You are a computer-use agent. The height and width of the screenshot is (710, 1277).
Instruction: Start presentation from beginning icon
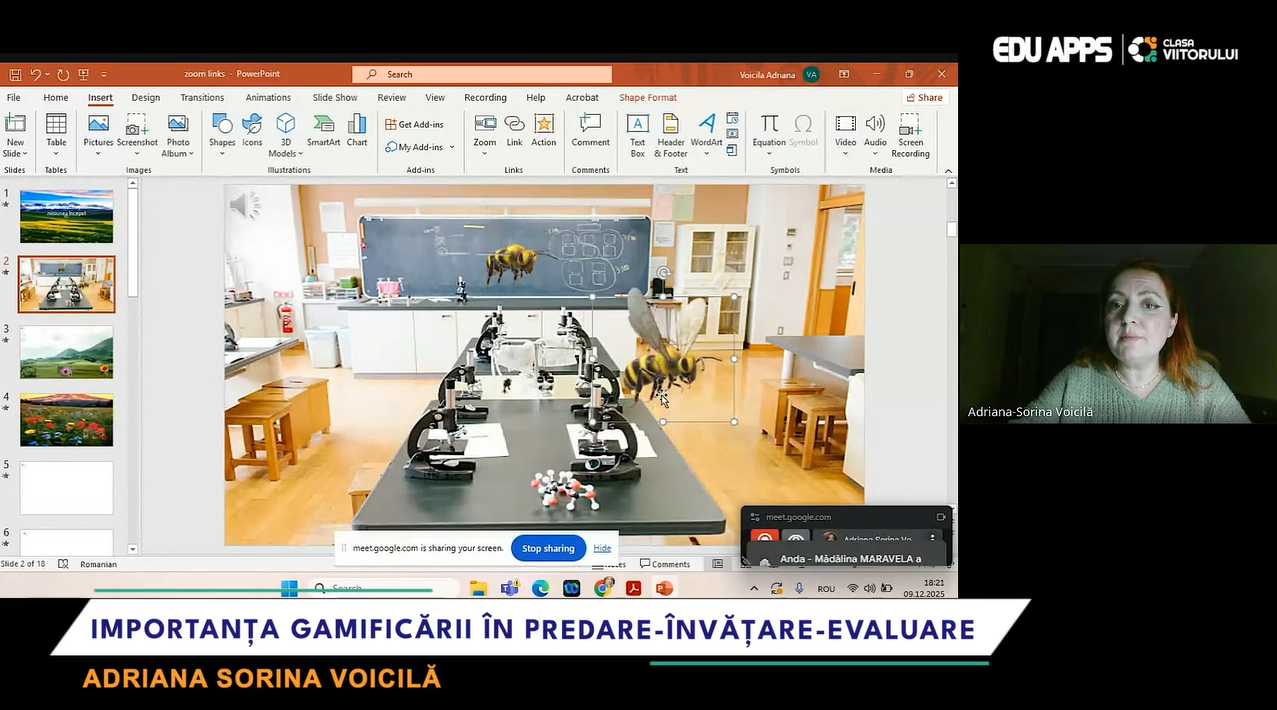(84, 75)
